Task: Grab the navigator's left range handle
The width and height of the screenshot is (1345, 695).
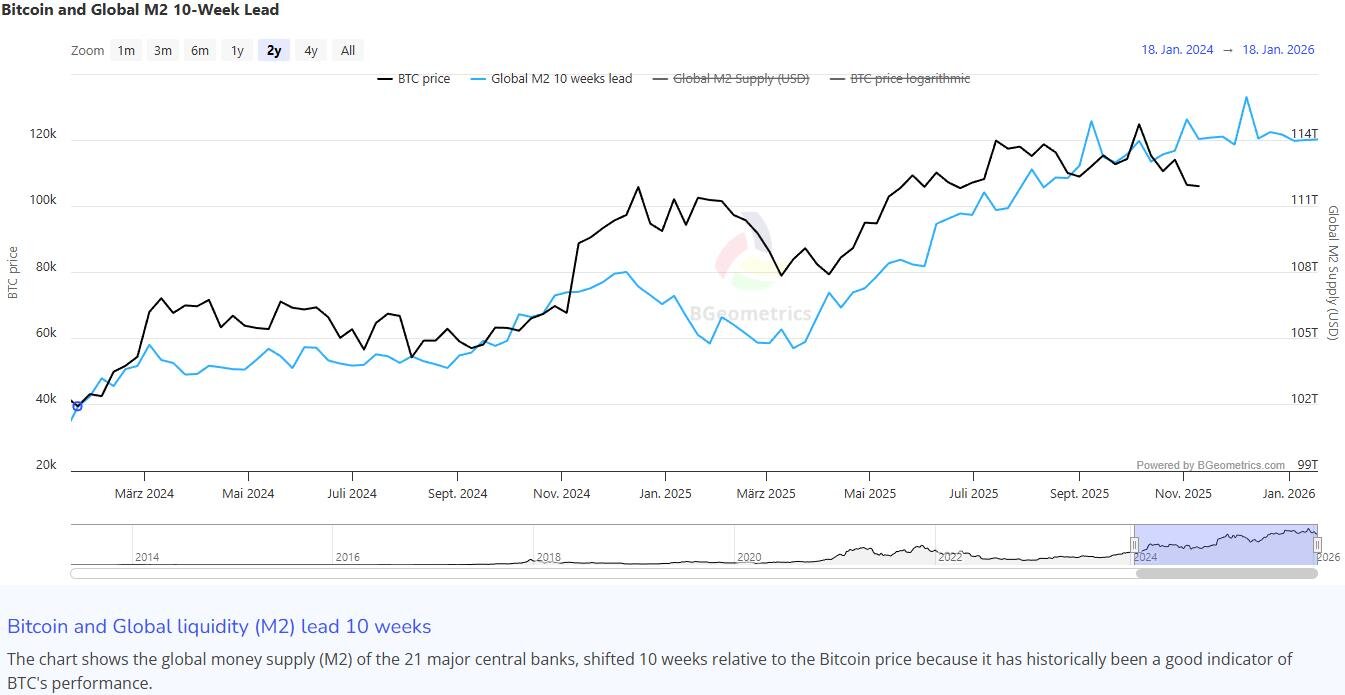Action: [x=1134, y=545]
